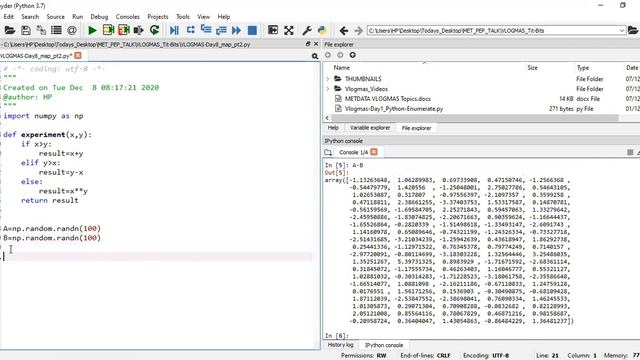The width and height of the screenshot is (640, 360).
Task: Click File explorer previous-folder circle icon
Action: pos(328,55)
